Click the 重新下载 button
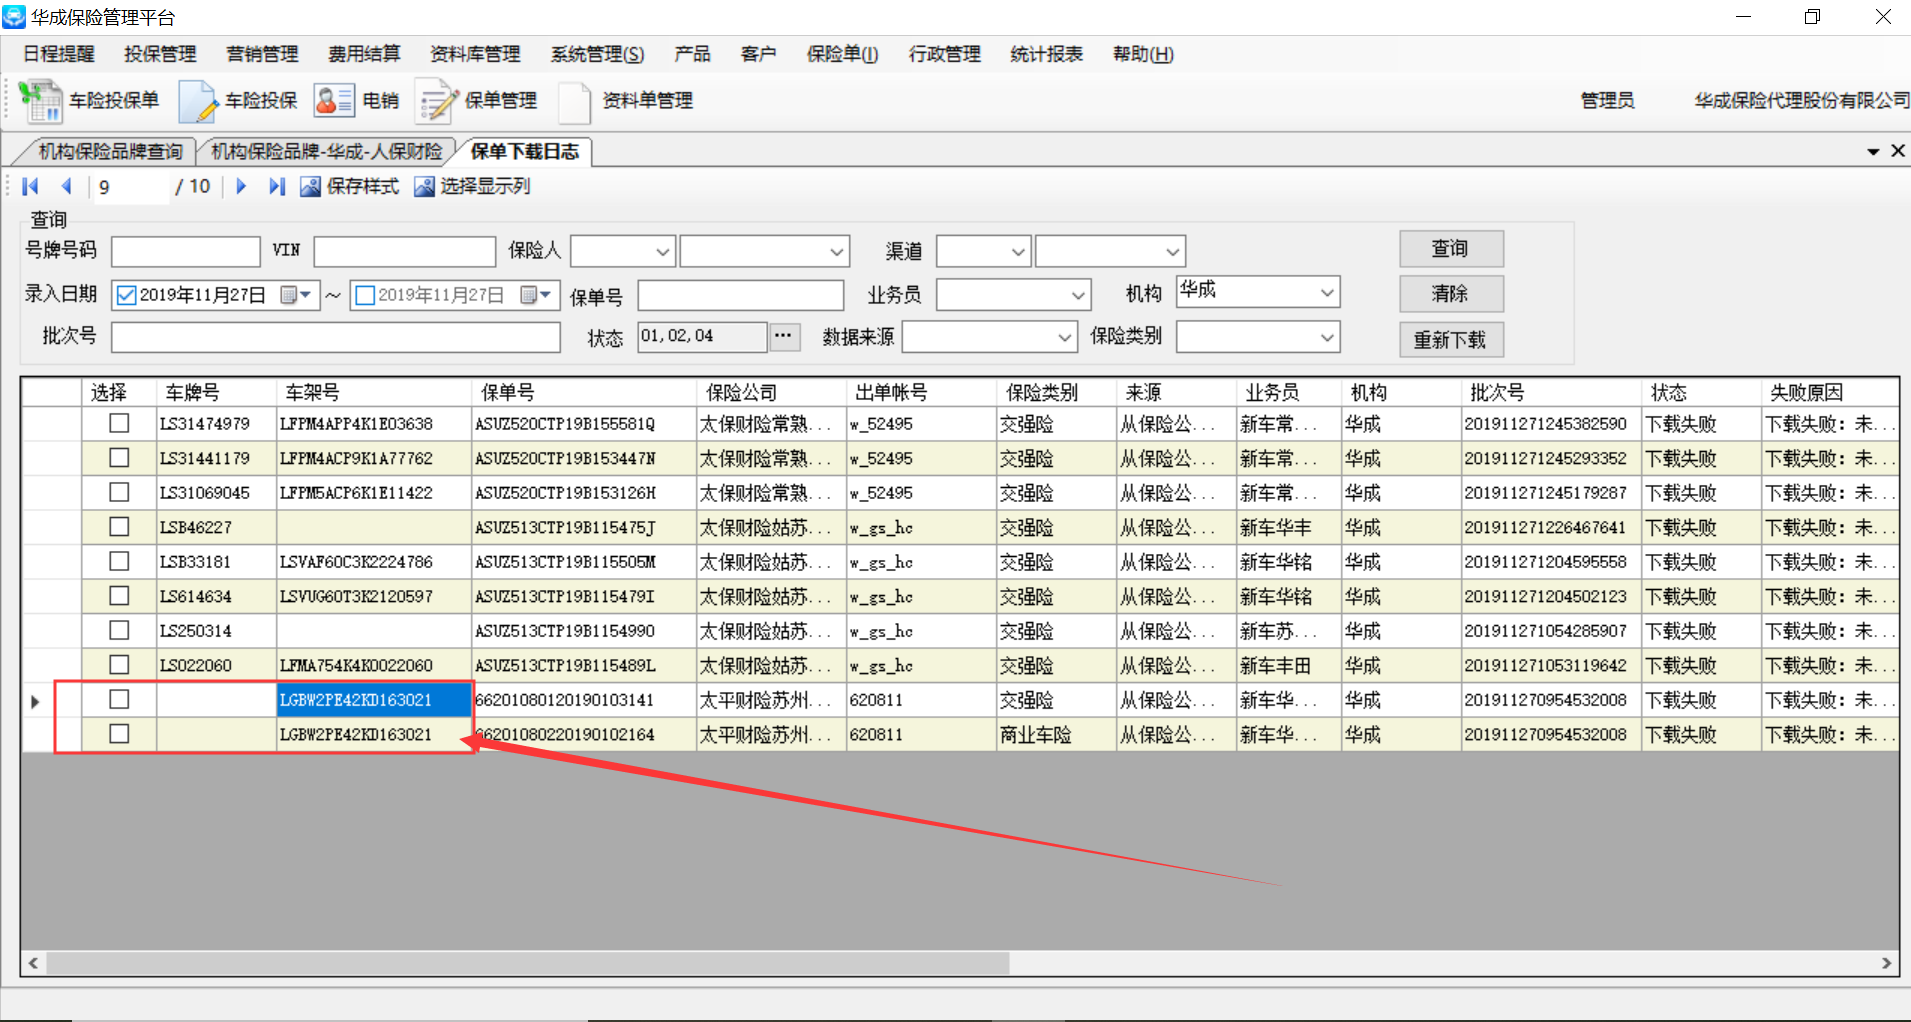 click(1450, 340)
